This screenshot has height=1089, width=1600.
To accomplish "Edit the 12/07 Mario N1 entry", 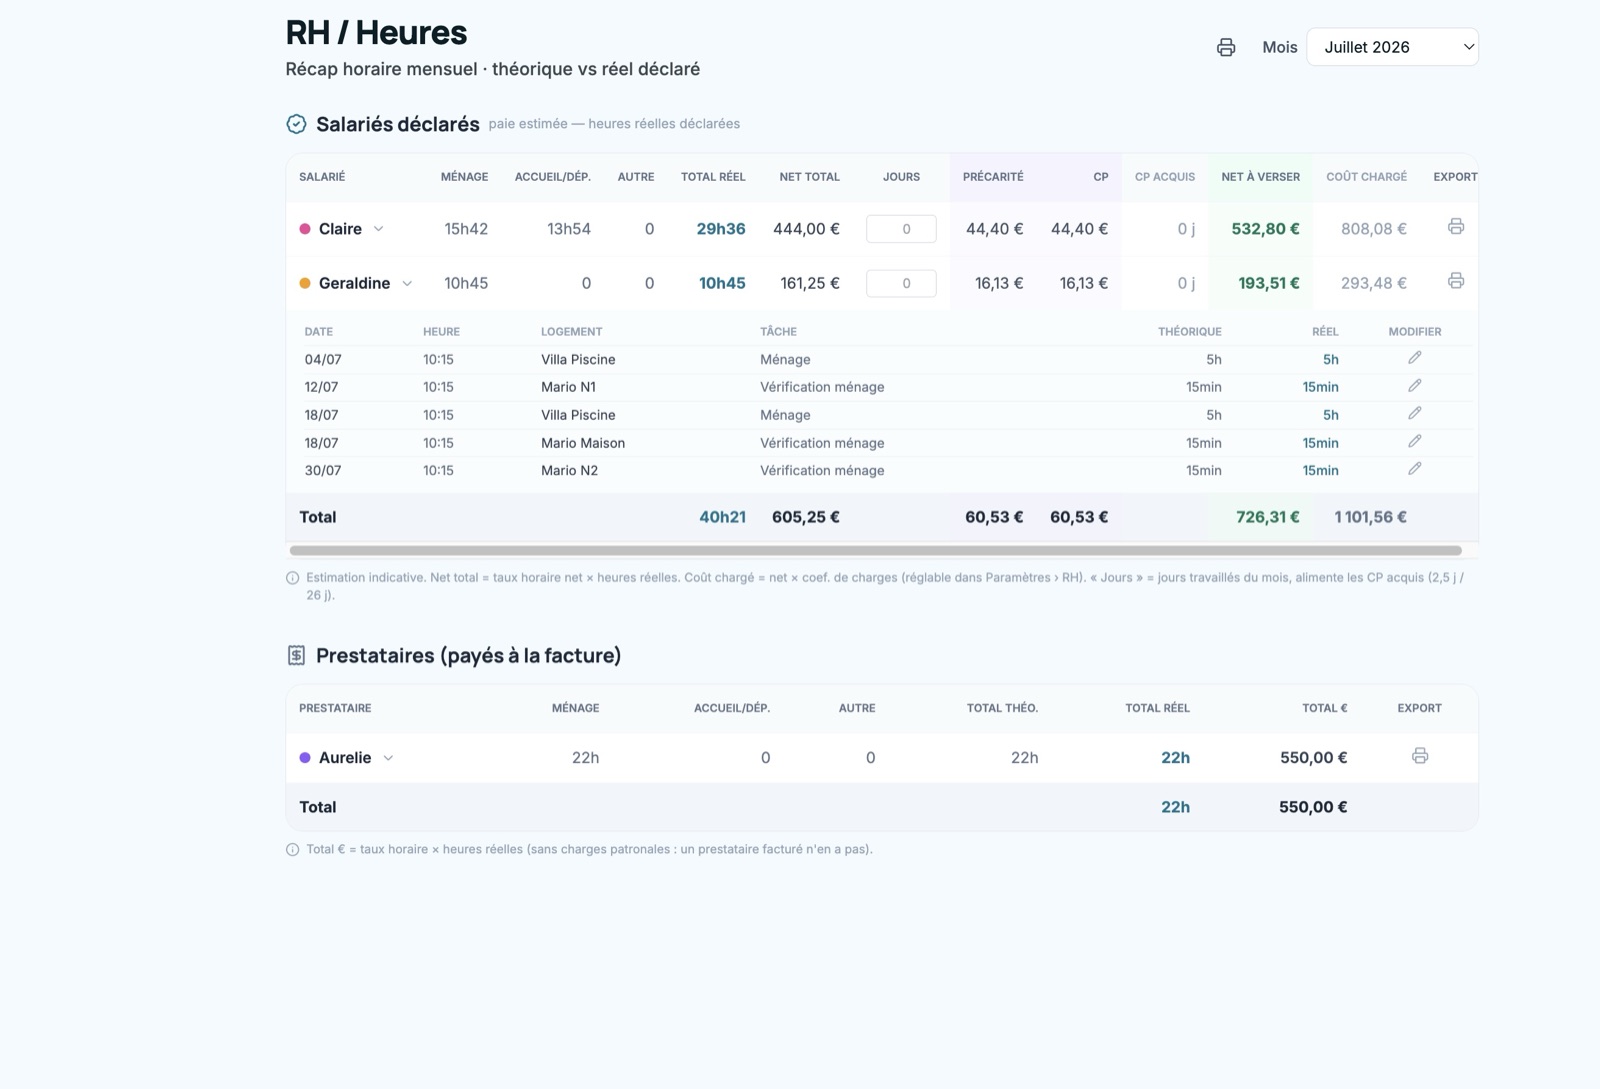I will [x=1415, y=386].
